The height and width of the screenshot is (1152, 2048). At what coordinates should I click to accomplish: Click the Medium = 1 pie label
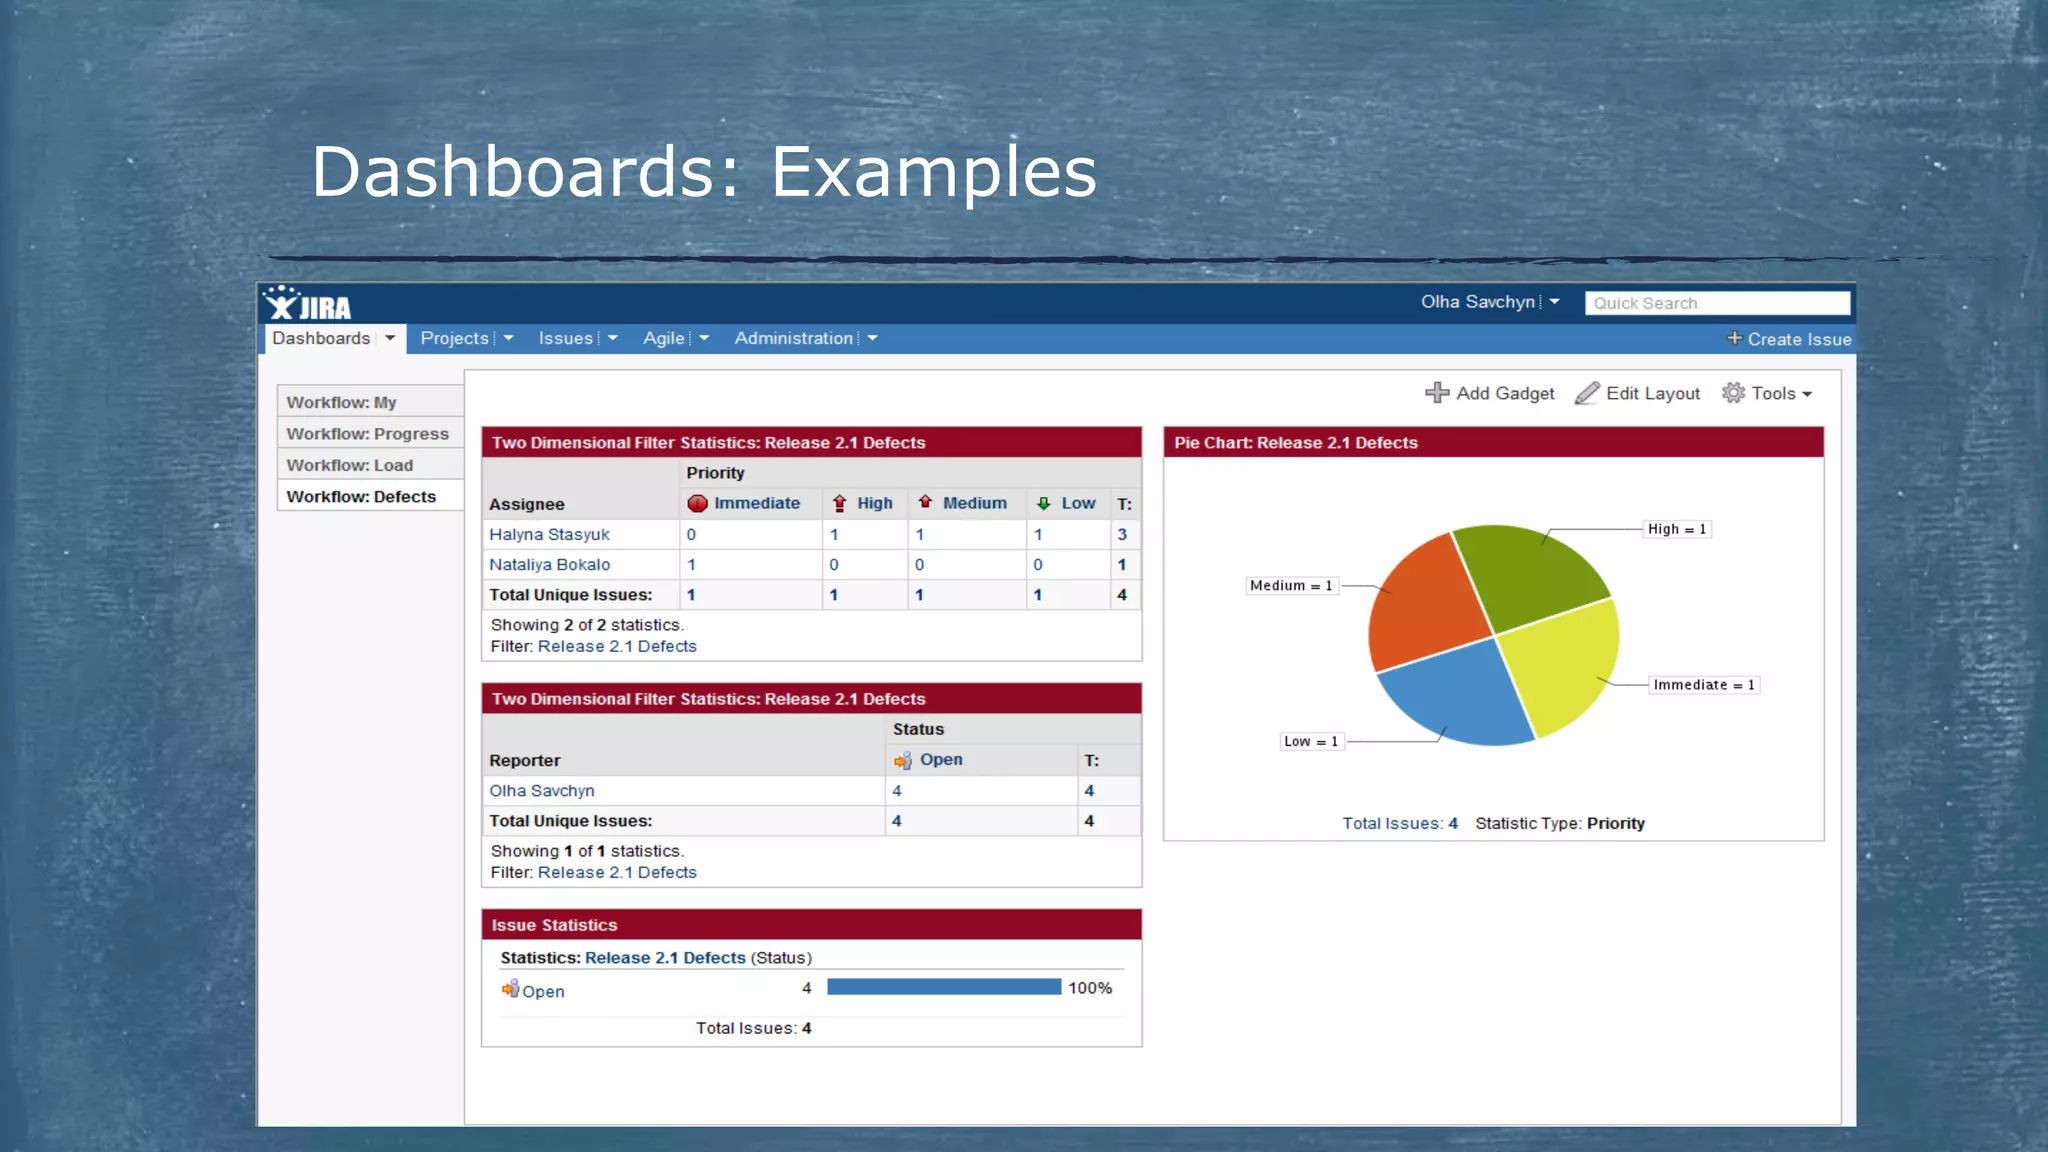(x=1291, y=585)
